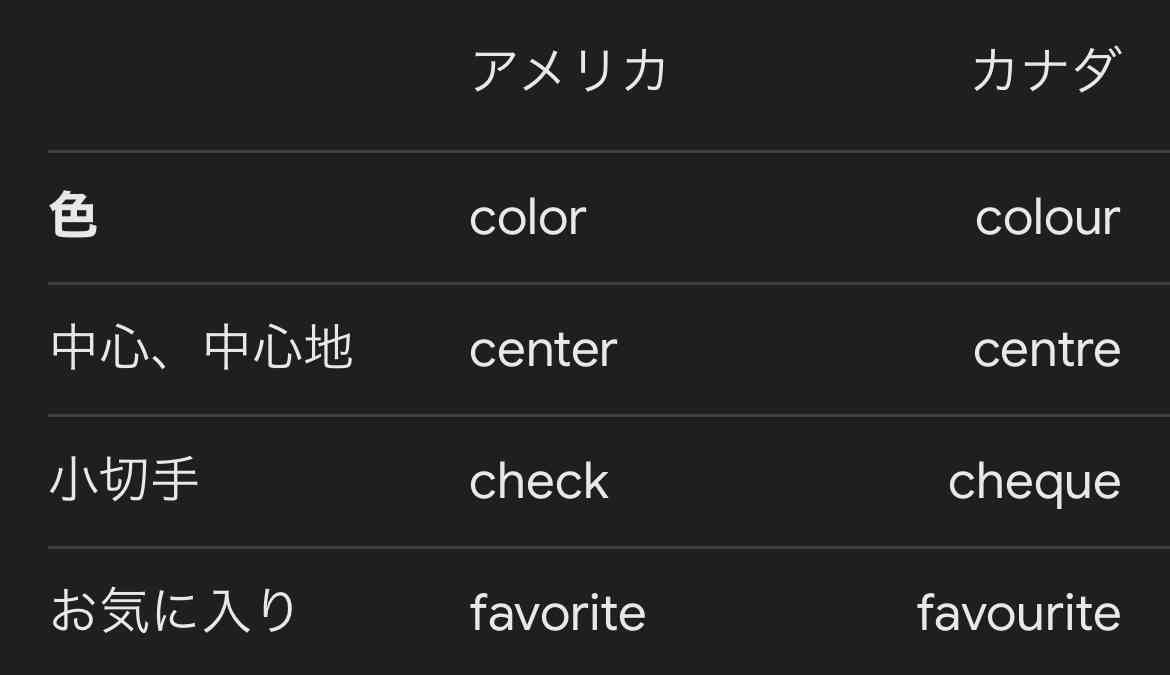Select the 中心、中心地 row label
The height and width of the screenshot is (675, 1170).
[201, 348]
